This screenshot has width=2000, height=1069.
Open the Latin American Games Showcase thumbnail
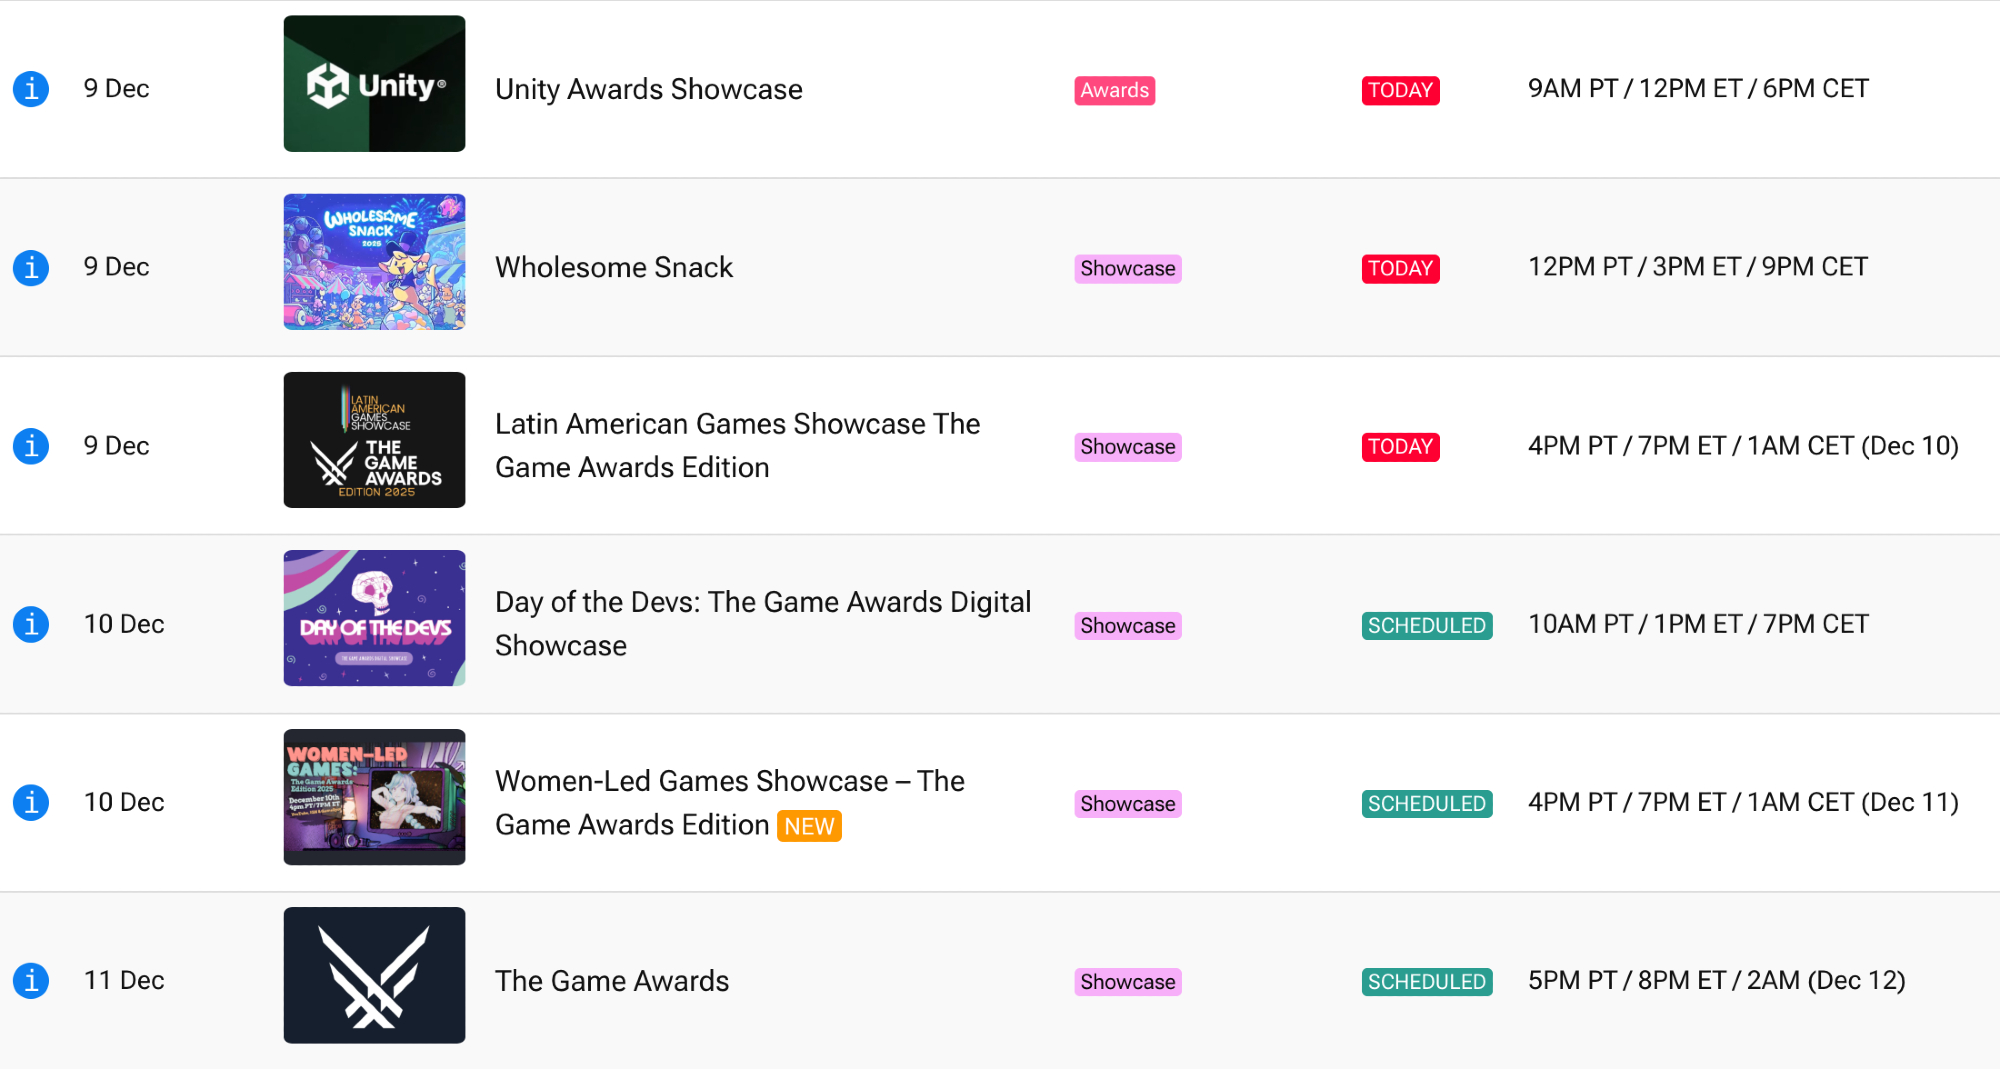[374, 440]
